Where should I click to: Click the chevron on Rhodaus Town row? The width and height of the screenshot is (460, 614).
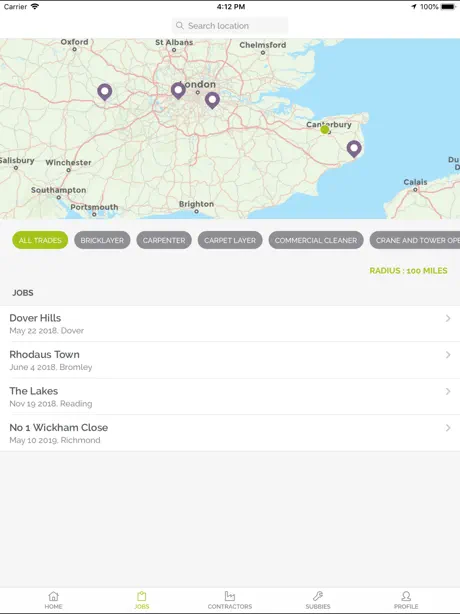click(448, 355)
